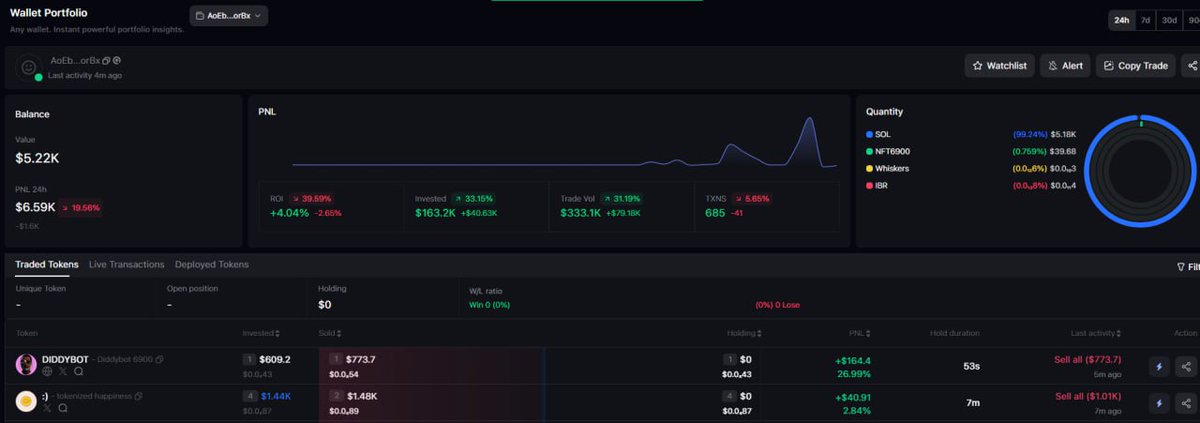Click lightning quick-trade button for tokenized happiness
This screenshot has height=423, width=1200.
pyautogui.click(x=1159, y=403)
